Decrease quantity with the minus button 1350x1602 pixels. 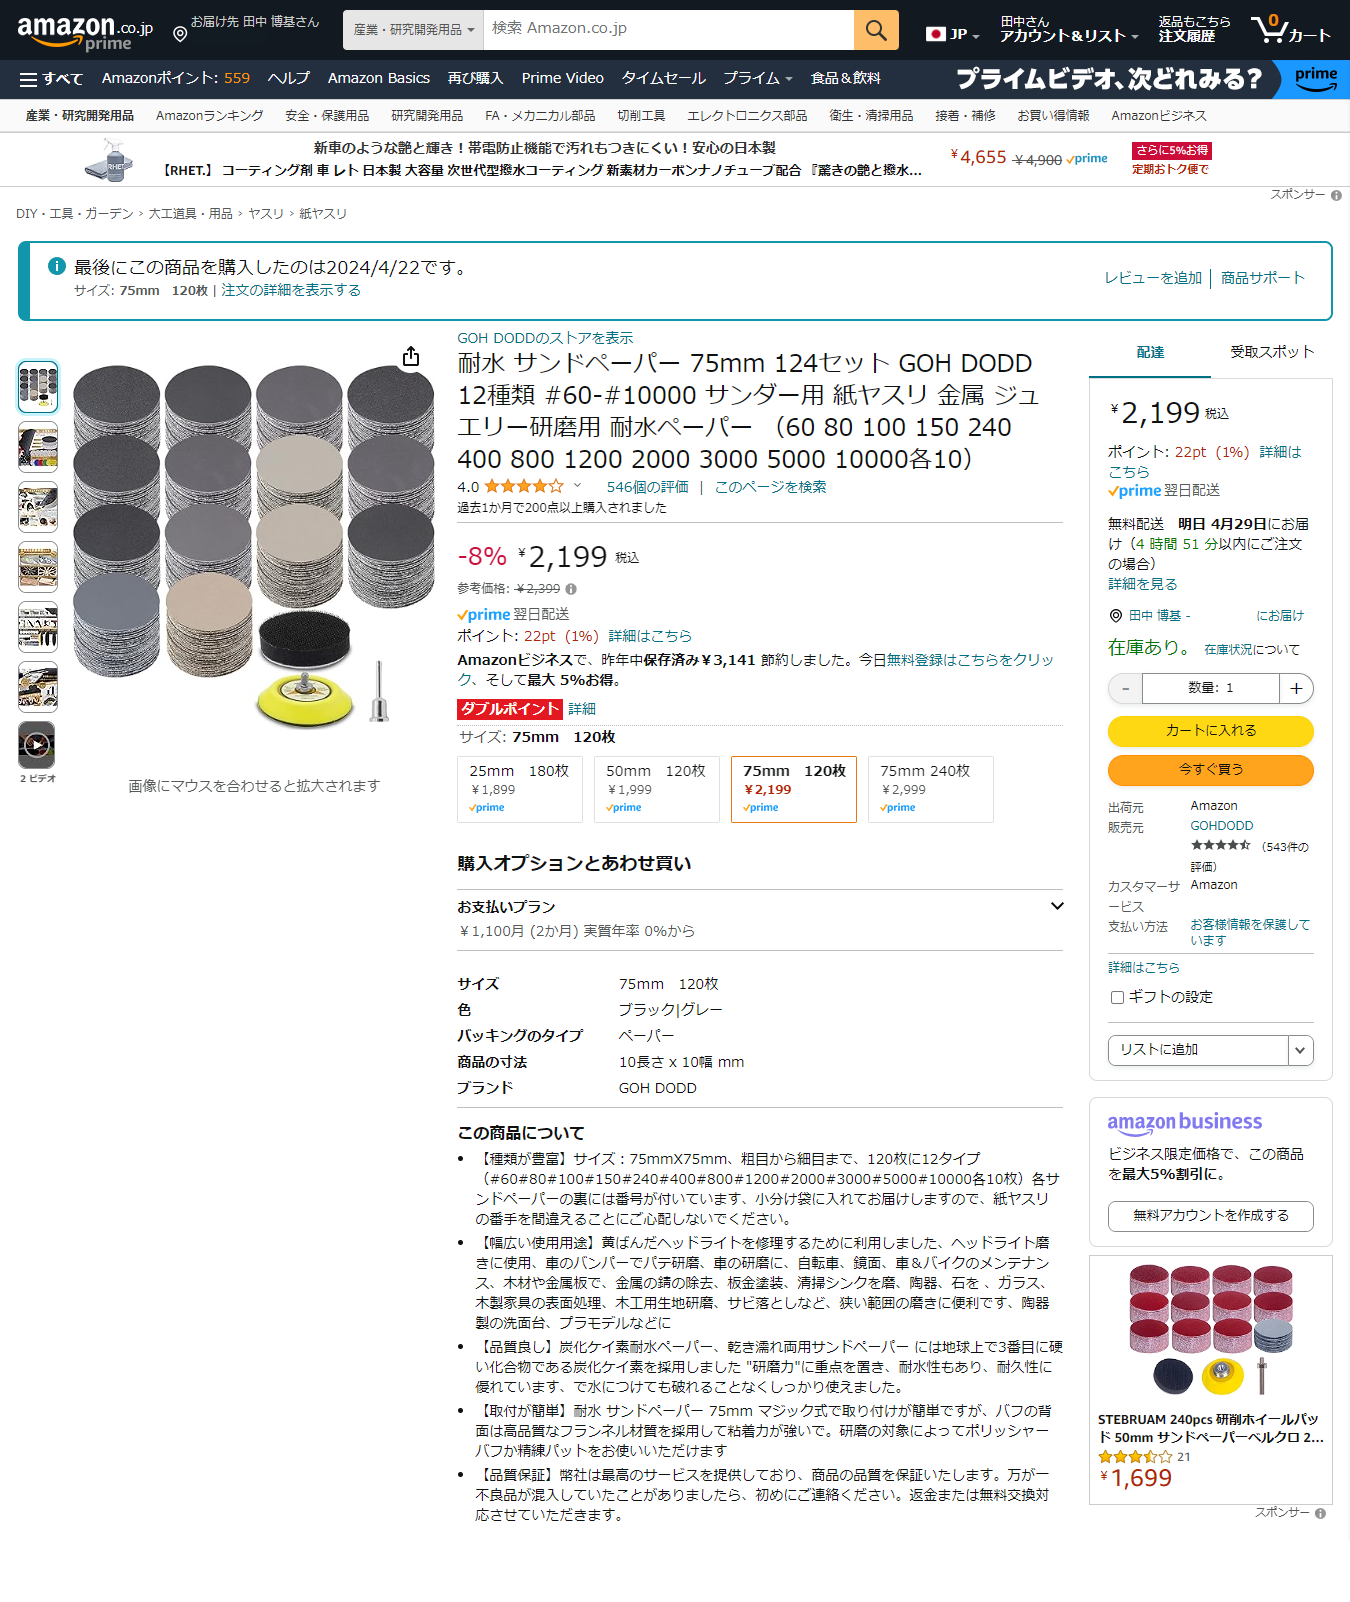coord(1125,688)
